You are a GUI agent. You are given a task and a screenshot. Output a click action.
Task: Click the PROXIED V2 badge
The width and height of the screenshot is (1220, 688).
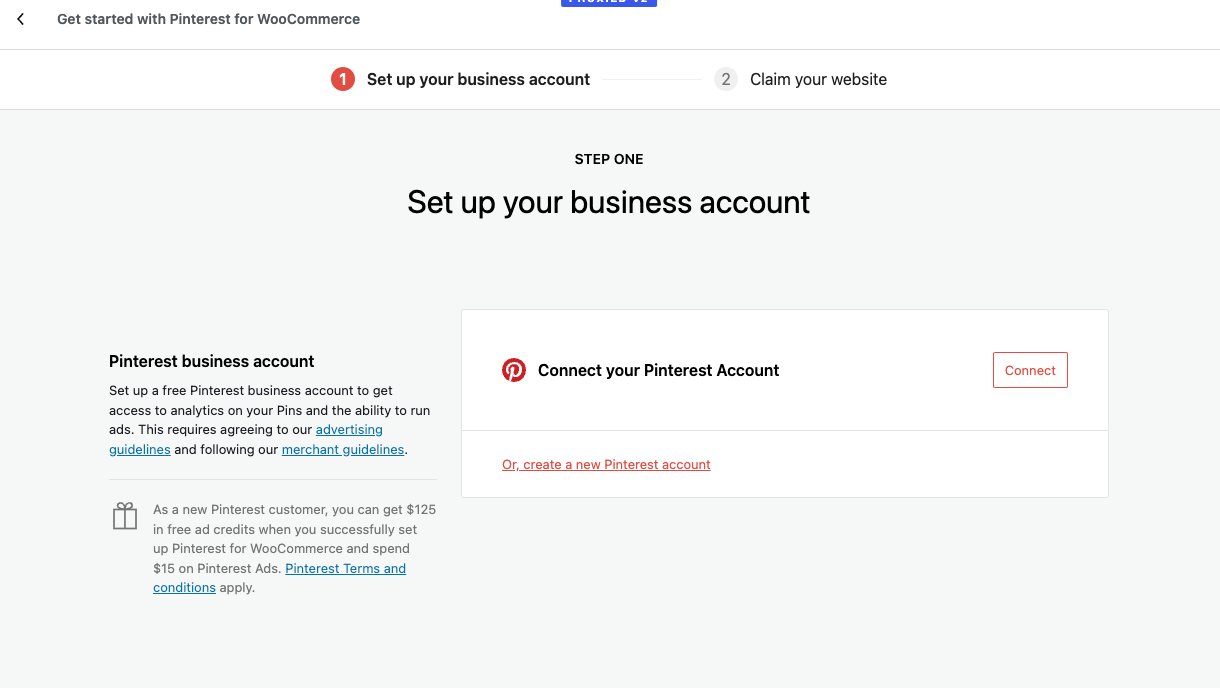tap(609, 3)
